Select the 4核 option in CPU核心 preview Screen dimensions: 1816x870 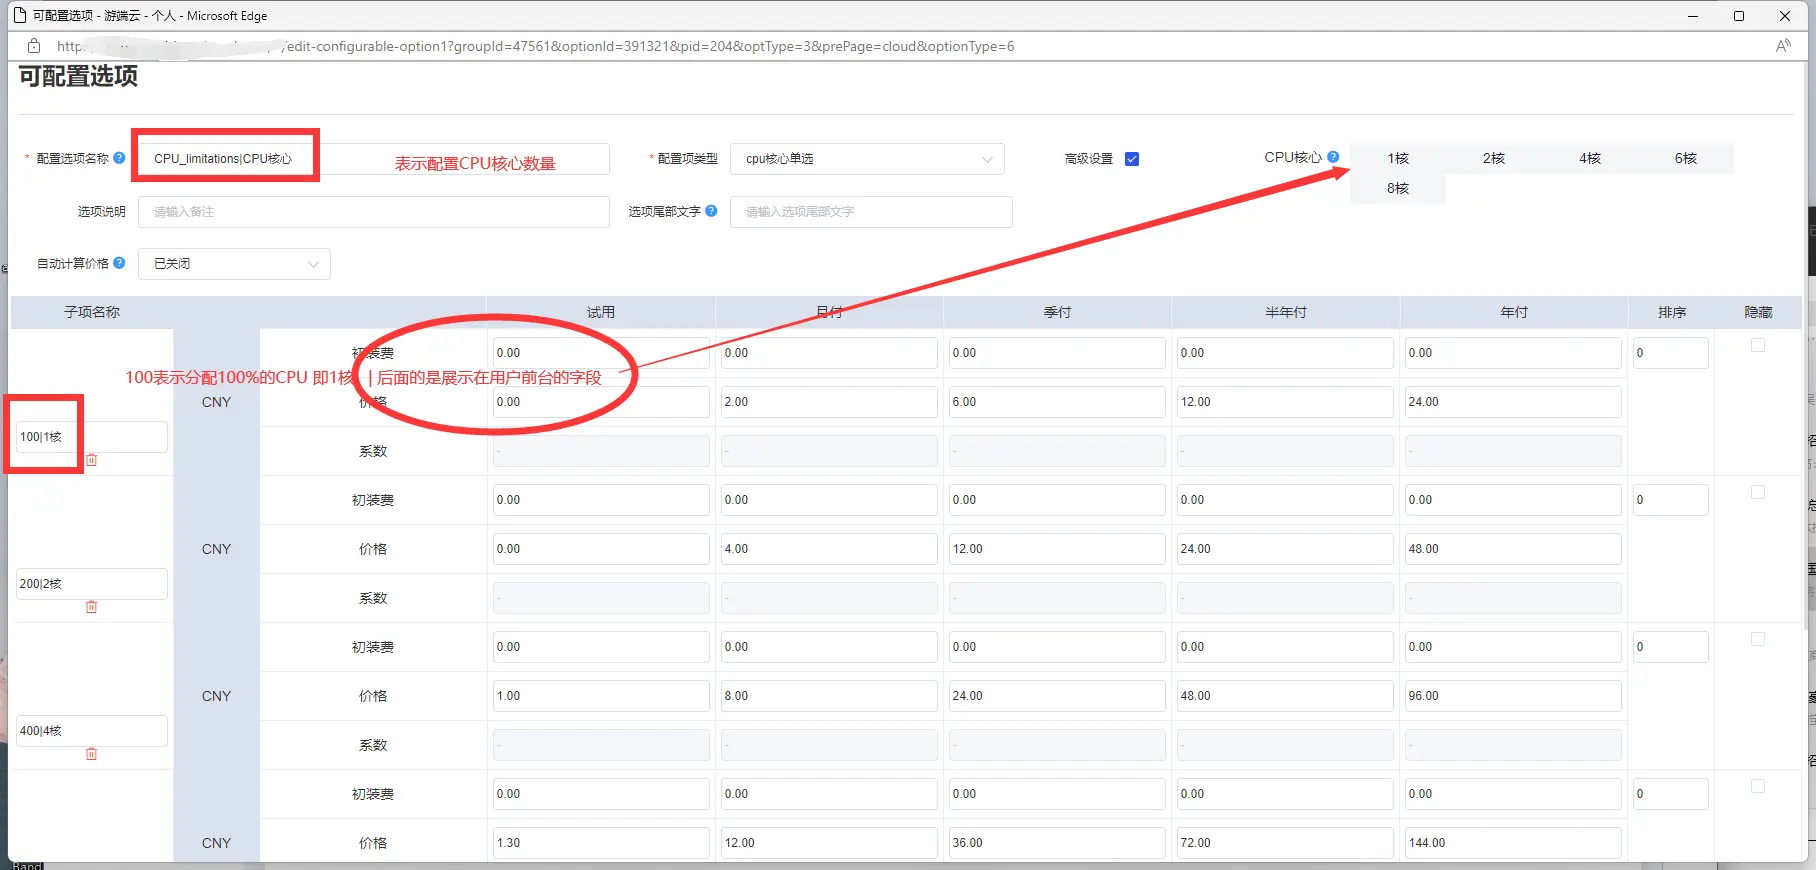(1589, 159)
